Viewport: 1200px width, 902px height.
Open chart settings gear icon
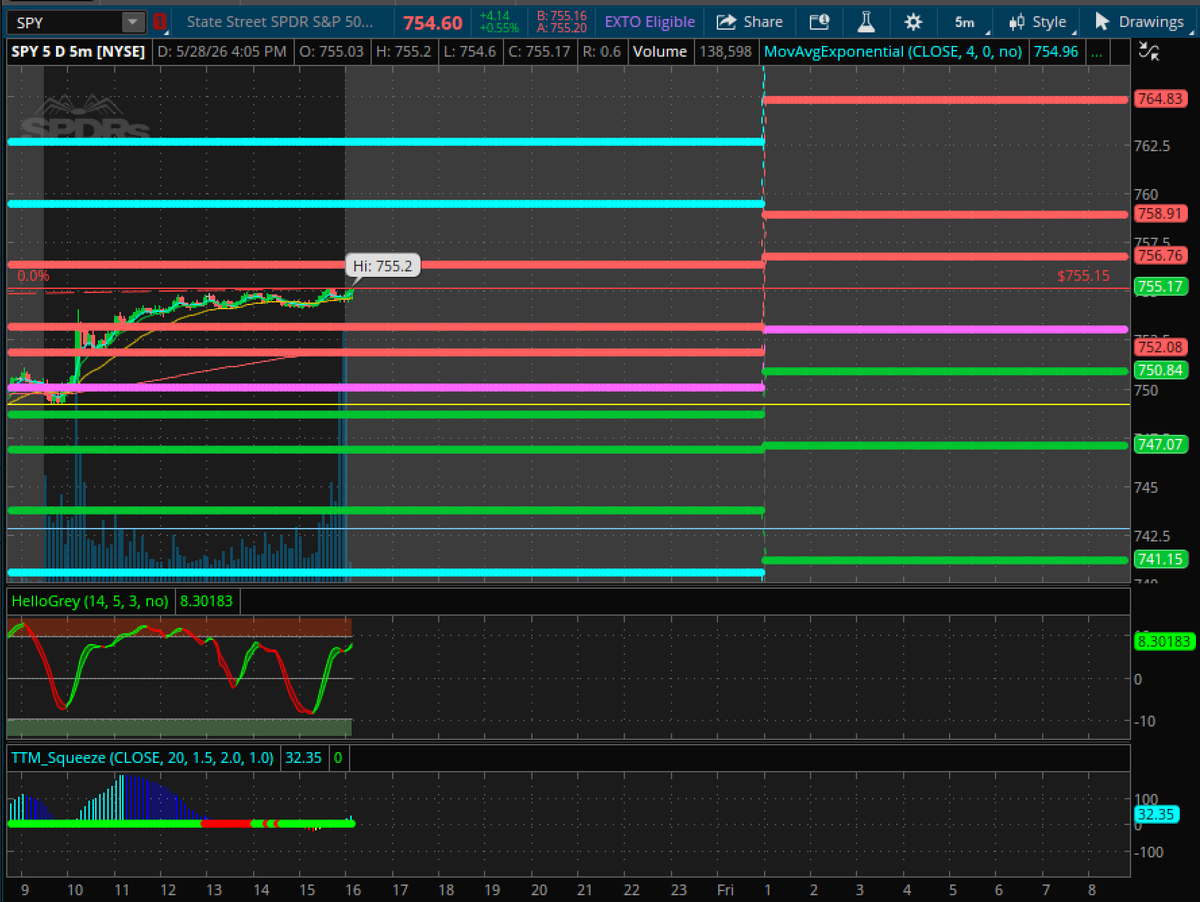(913, 22)
